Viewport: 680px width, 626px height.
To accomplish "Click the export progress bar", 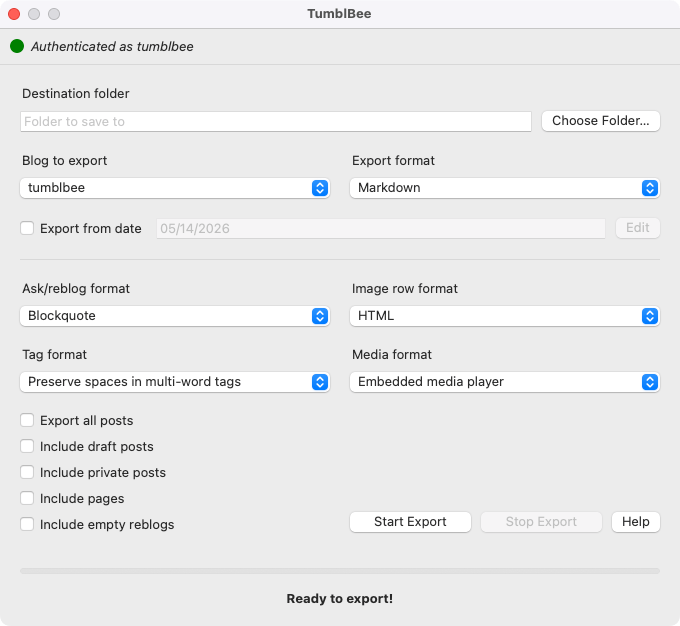I will pyautogui.click(x=340, y=571).
